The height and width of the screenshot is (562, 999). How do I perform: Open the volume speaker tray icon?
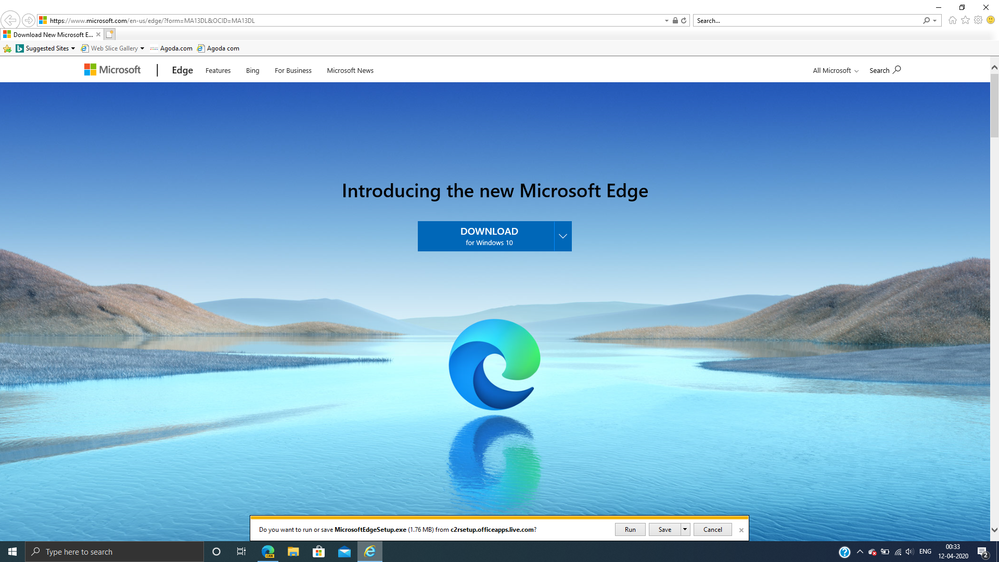(909, 552)
